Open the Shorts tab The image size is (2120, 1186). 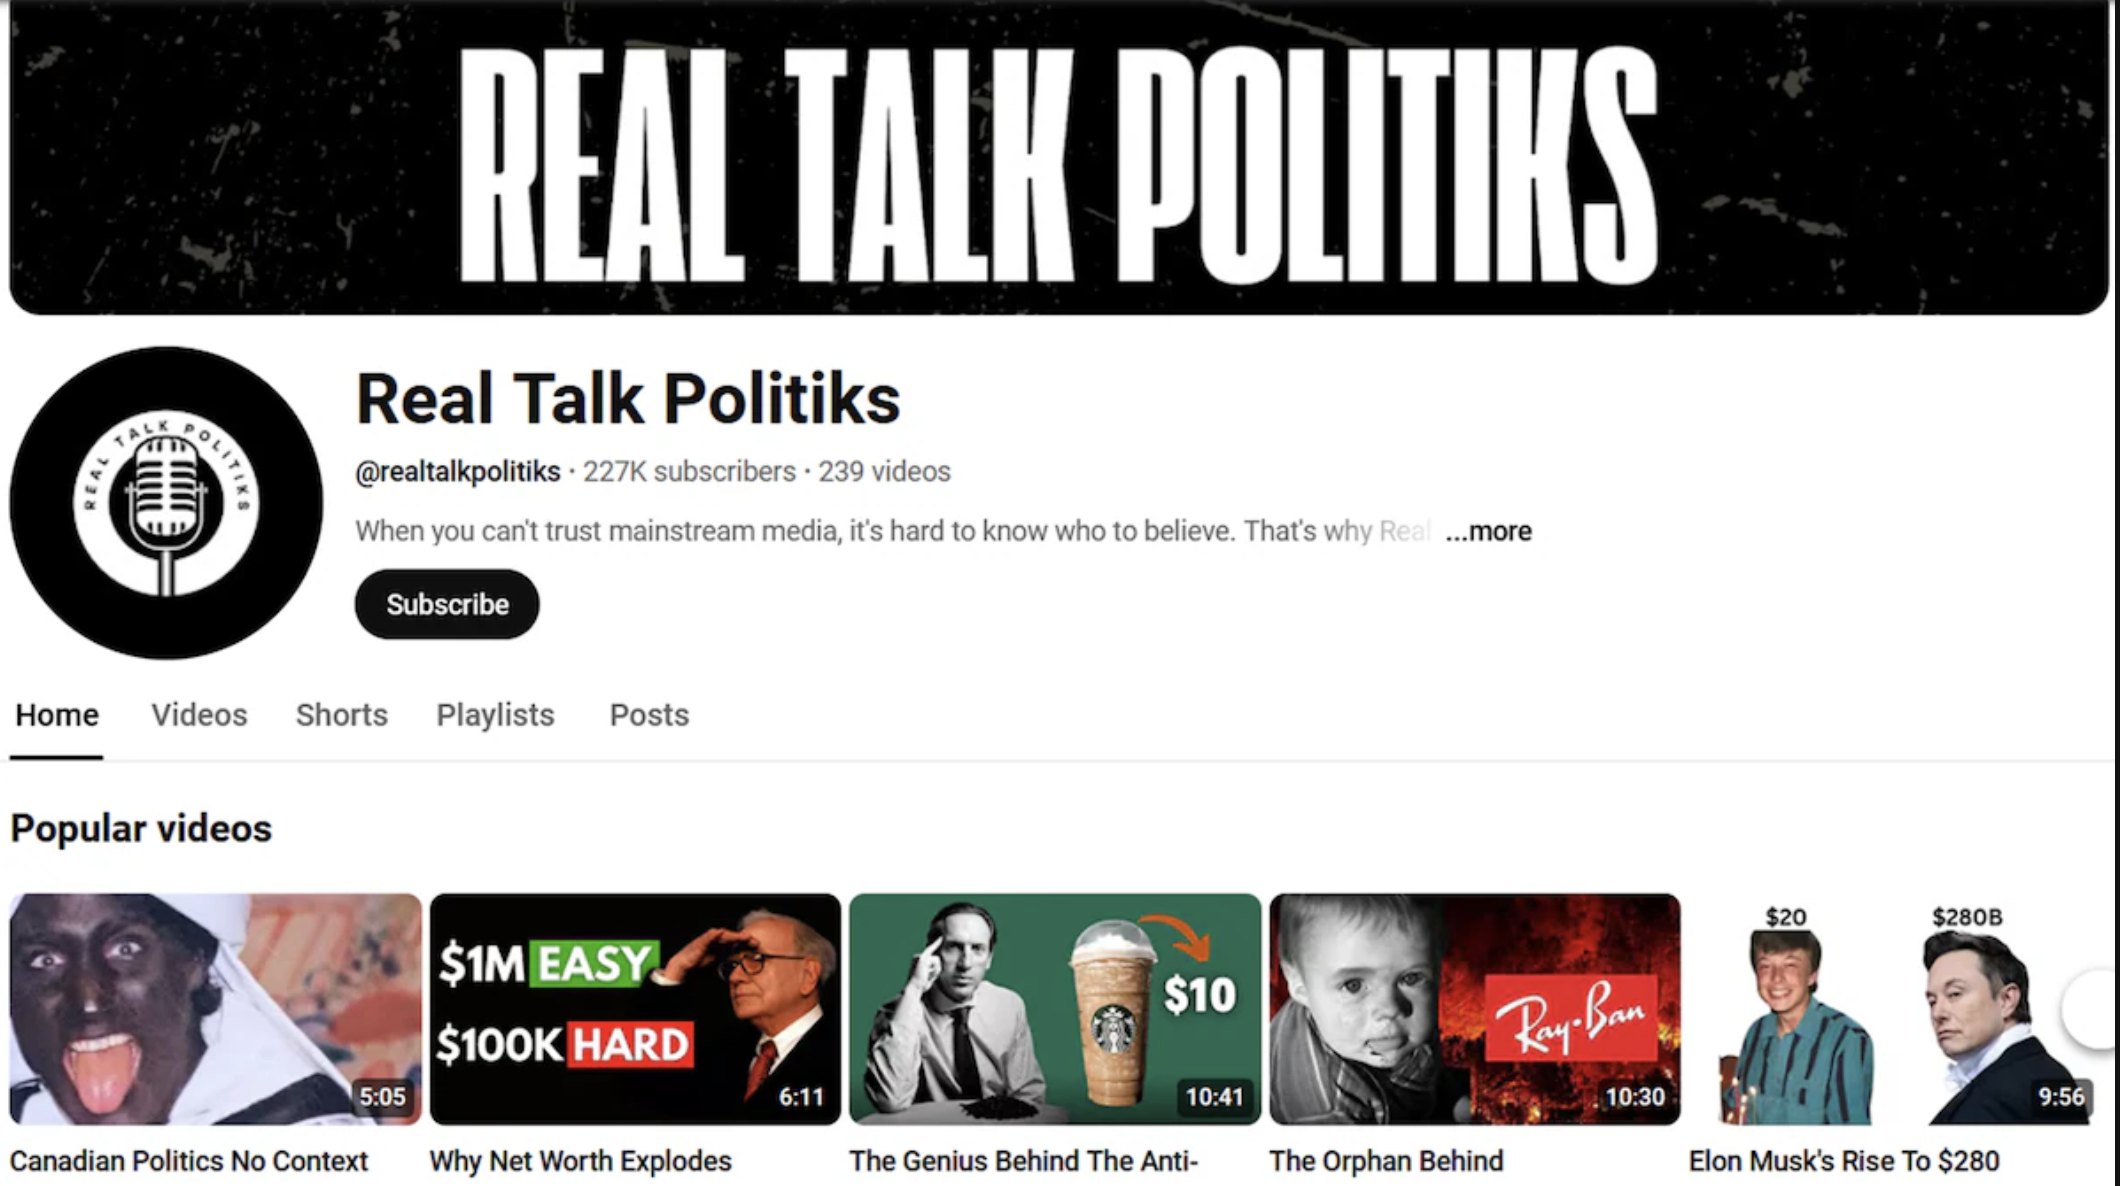(x=341, y=715)
